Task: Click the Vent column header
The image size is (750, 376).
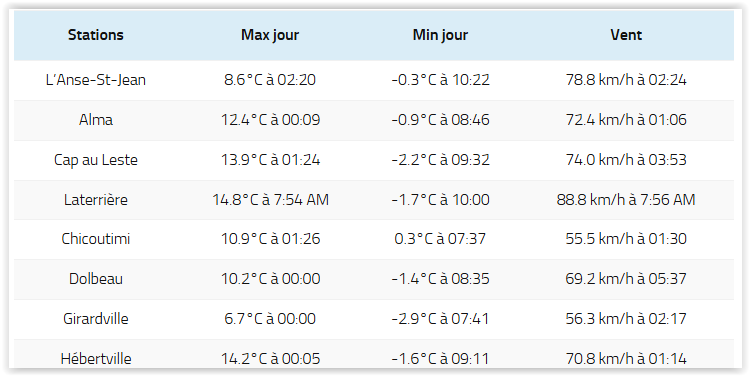Action: [x=626, y=35]
